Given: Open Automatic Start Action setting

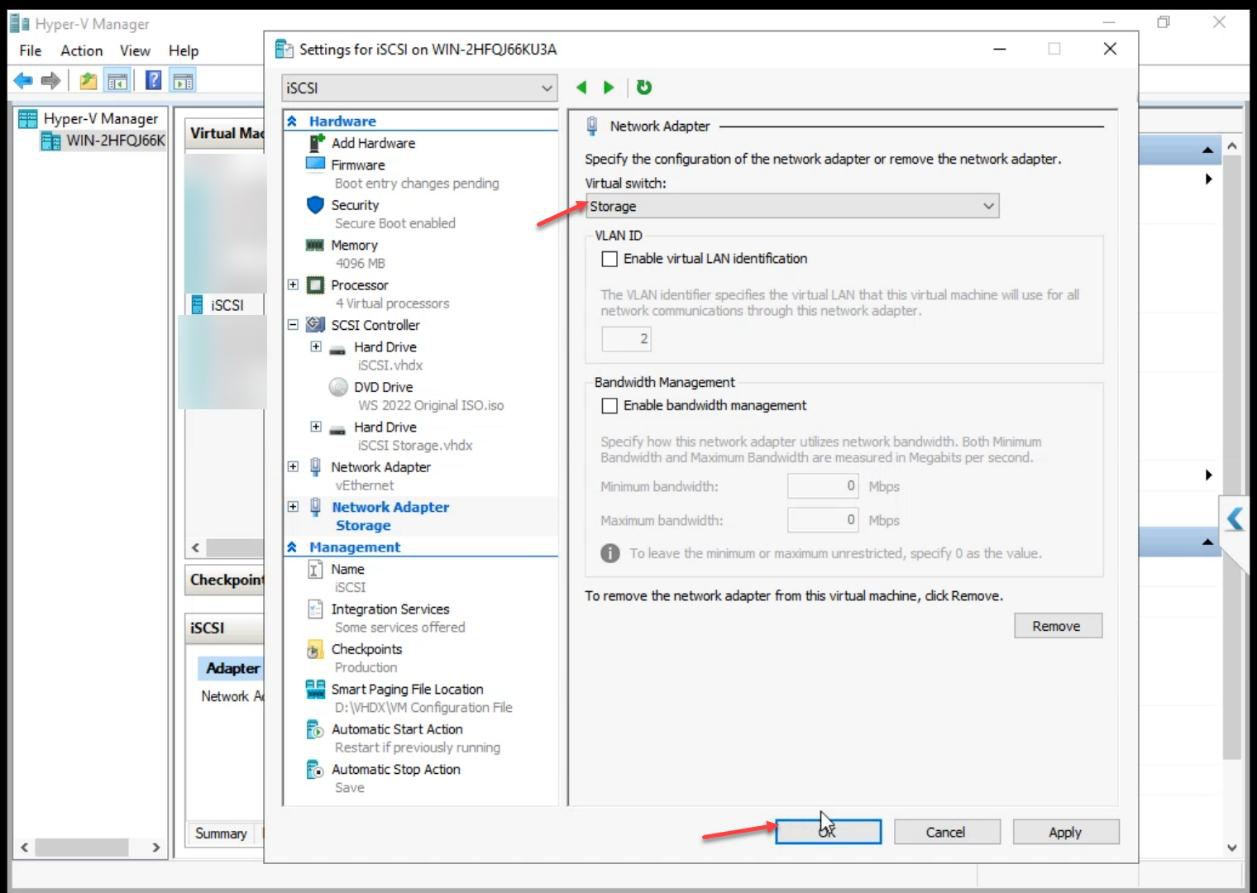Looking at the screenshot, I should point(397,729).
